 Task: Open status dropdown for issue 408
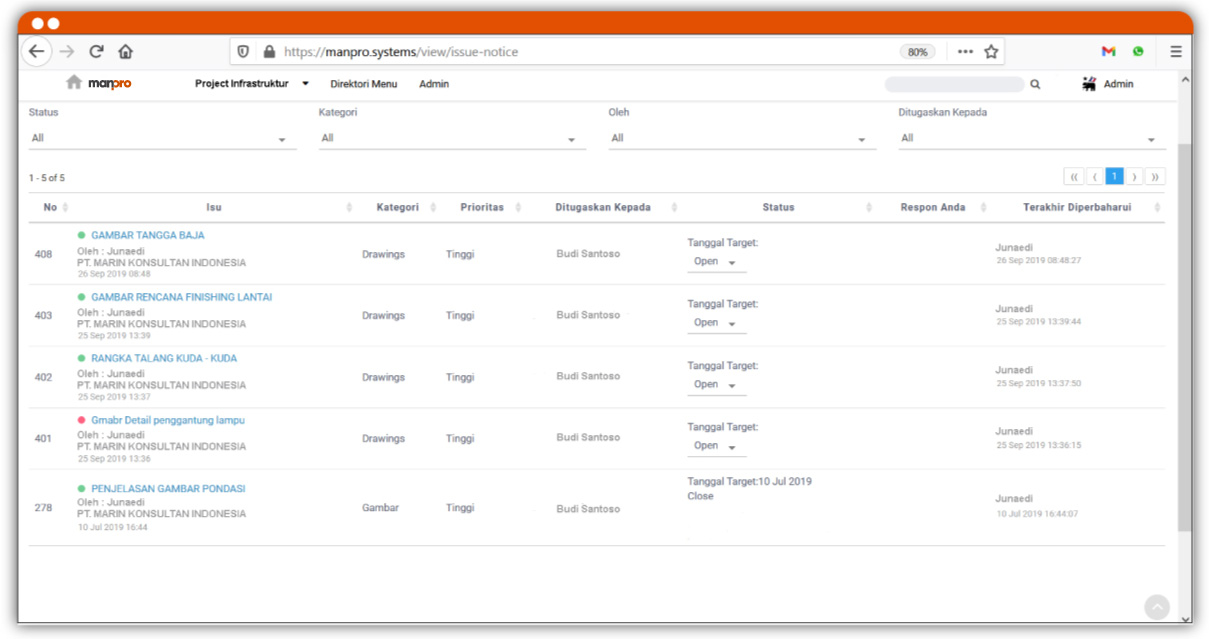click(716, 262)
